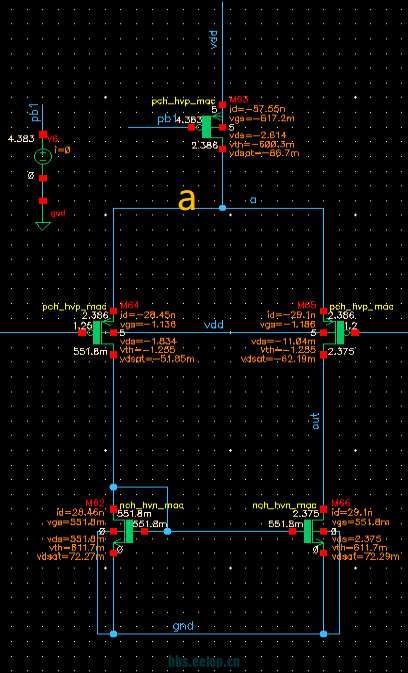Viewport: 408px width, 673px height.
Task: Select the M64 PMOS transistor symbol
Action: coord(100,333)
